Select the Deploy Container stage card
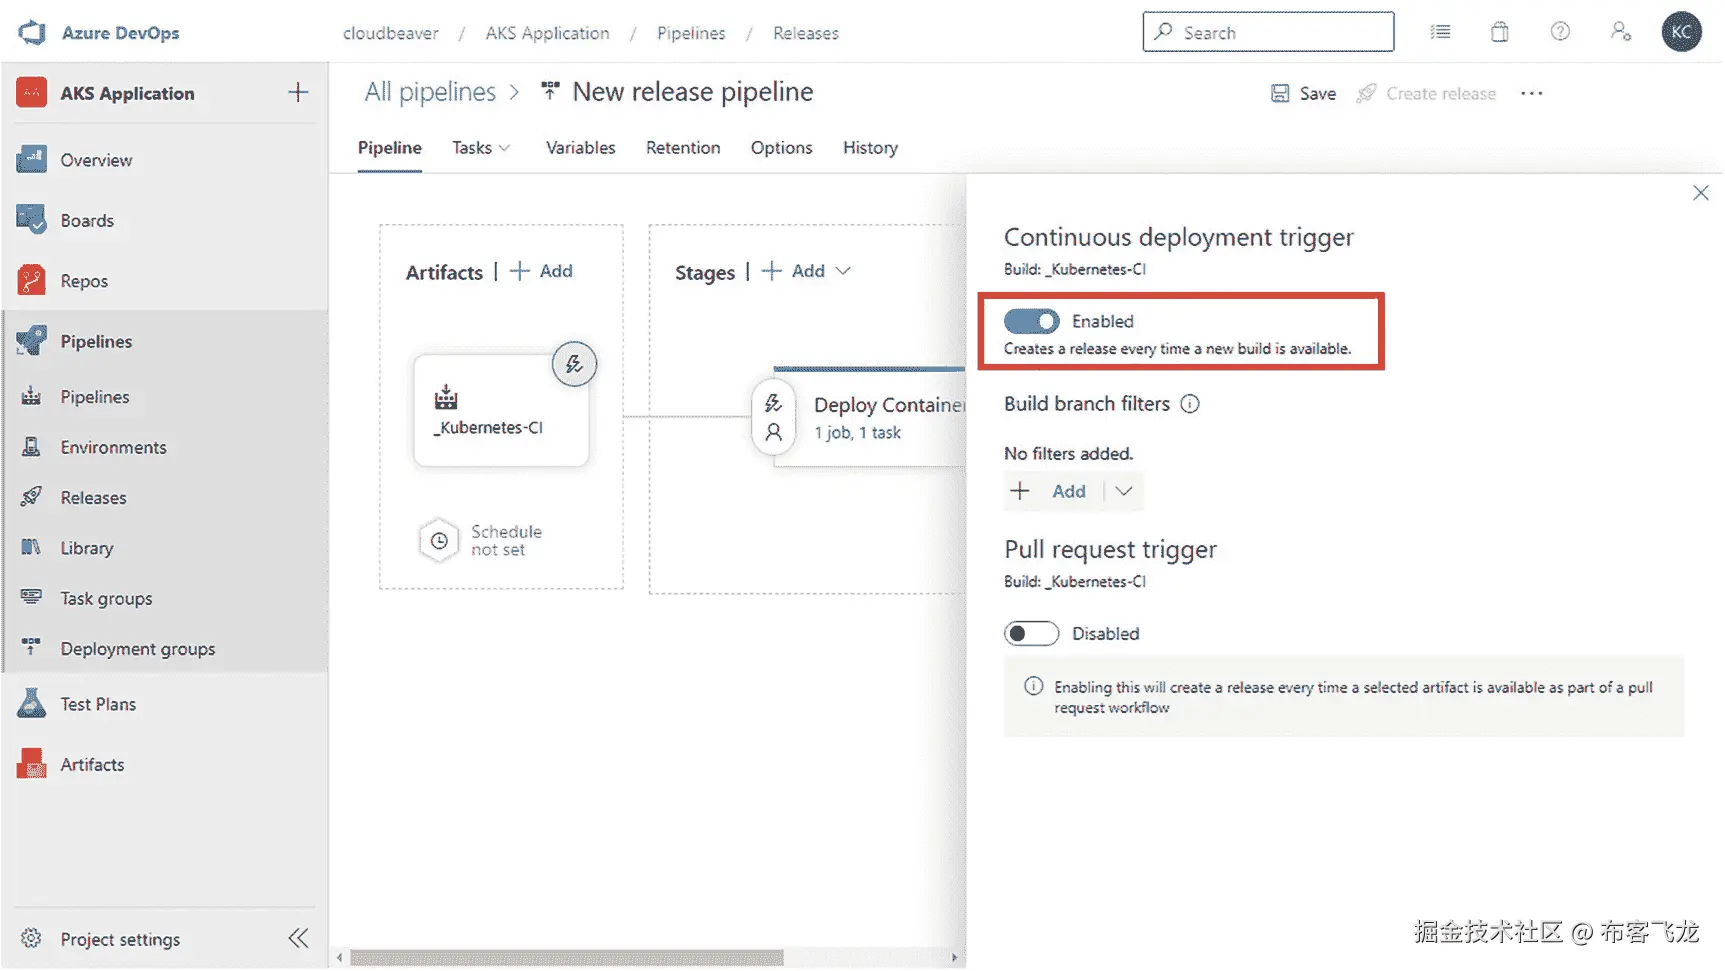The width and height of the screenshot is (1725, 971). 869,417
